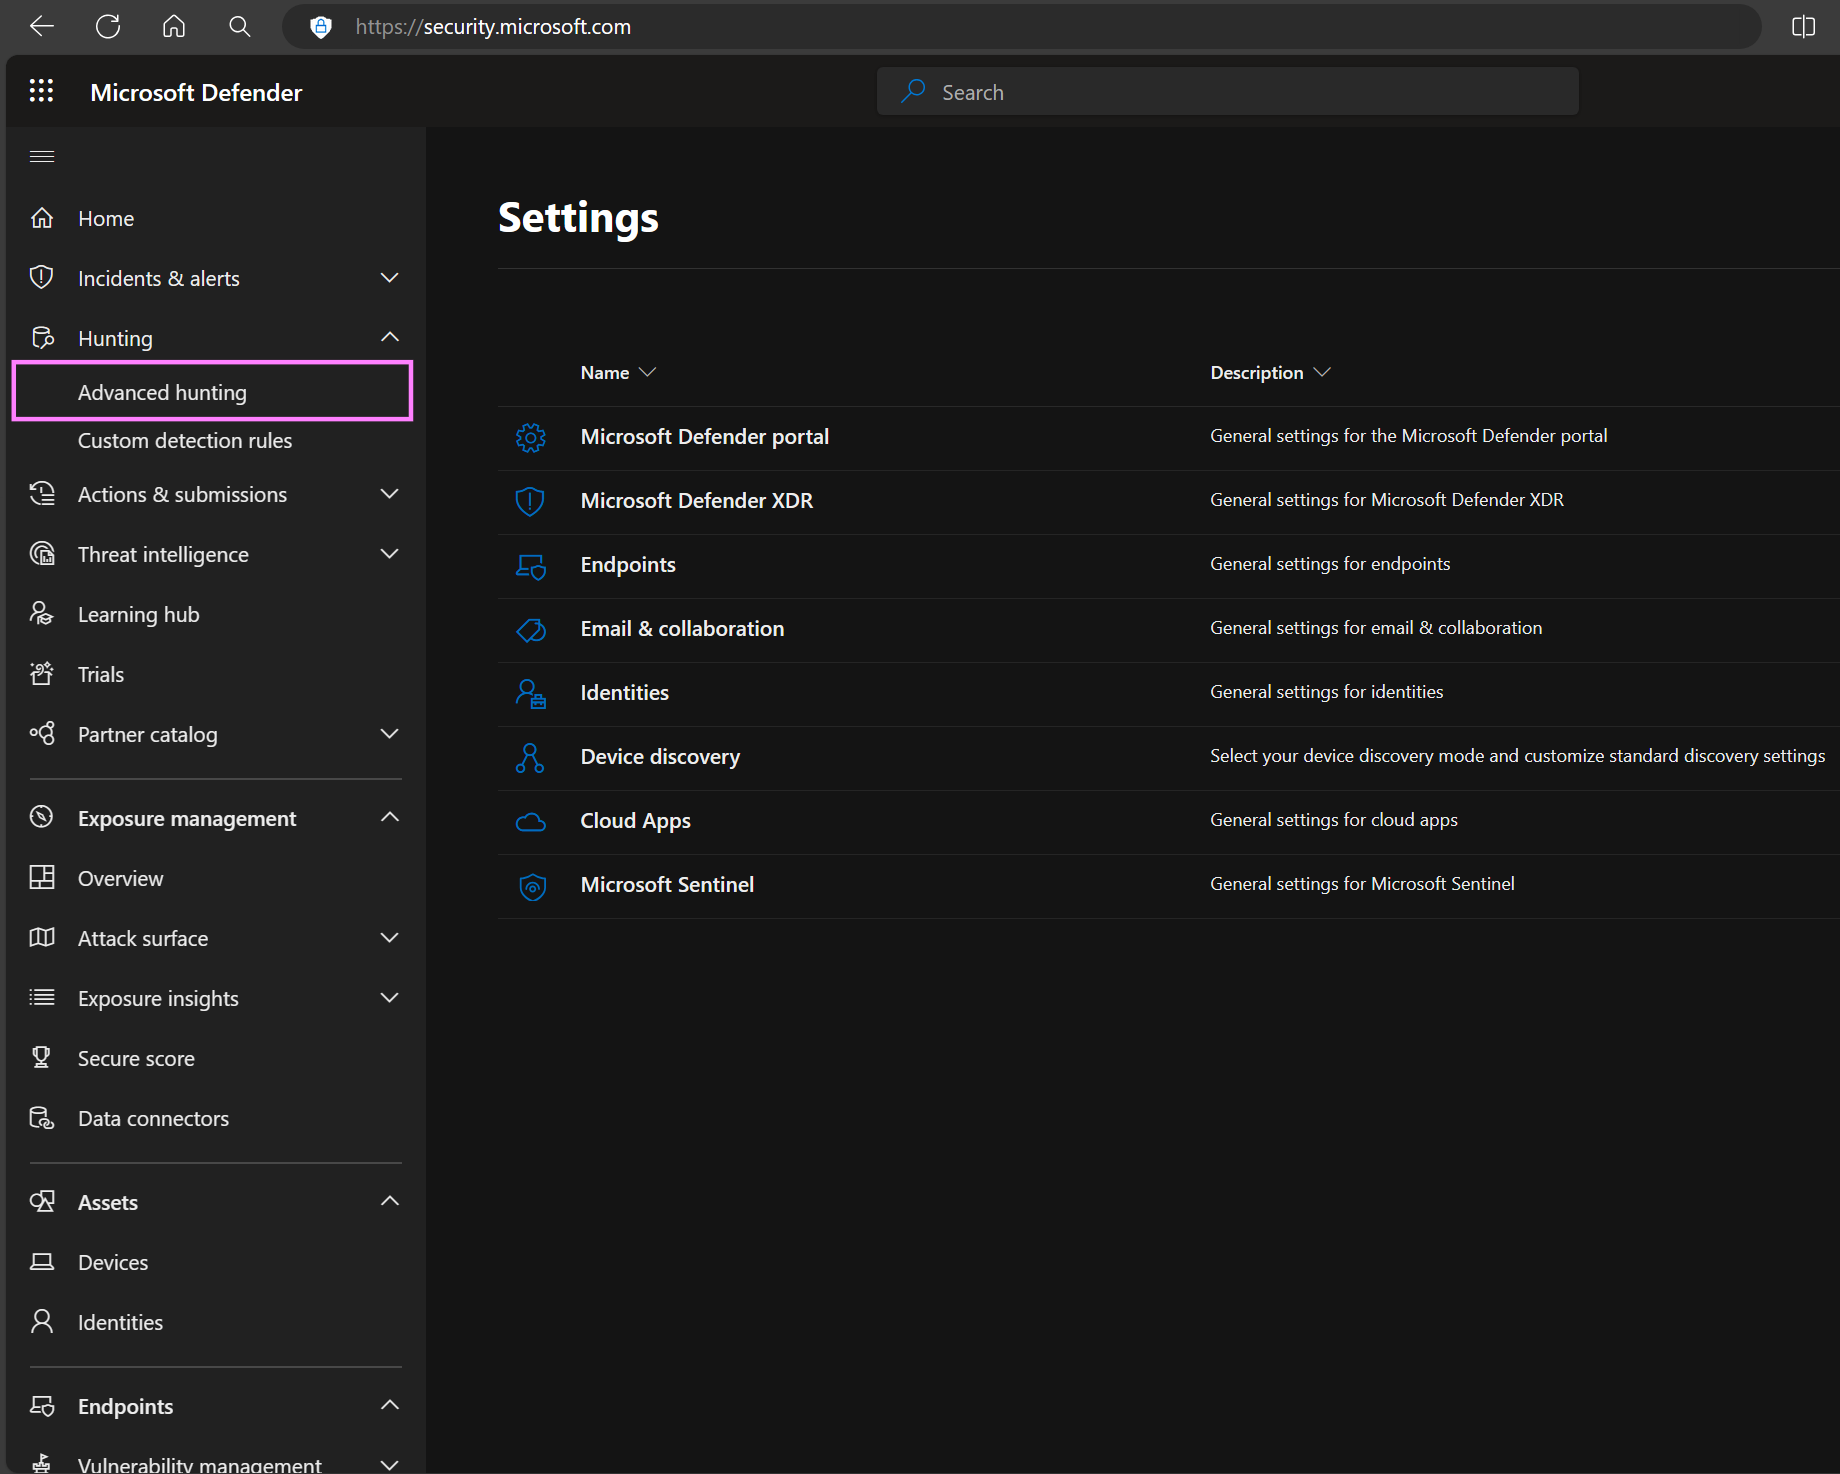The height and width of the screenshot is (1474, 1840).
Task: Expand Partner catalog chevron
Action: click(390, 734)
